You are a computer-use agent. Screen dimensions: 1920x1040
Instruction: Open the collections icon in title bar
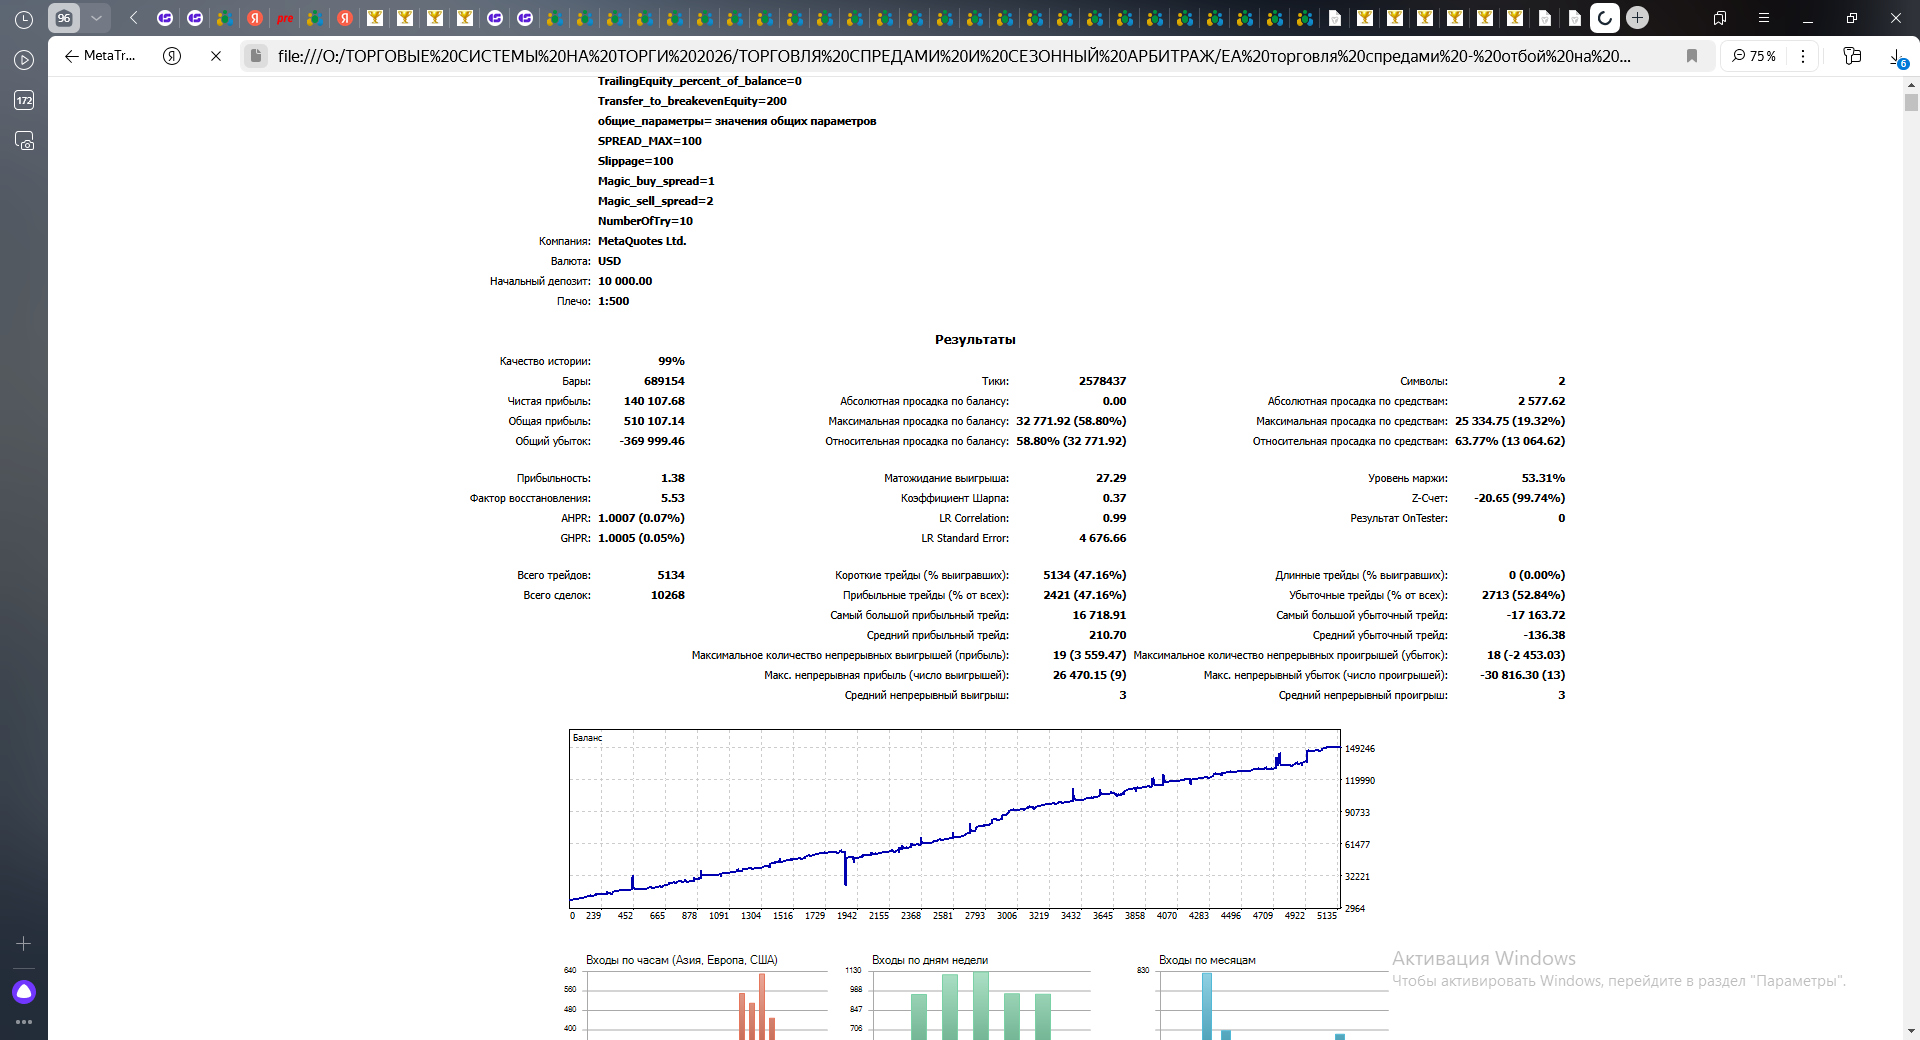coord(1719,18)
